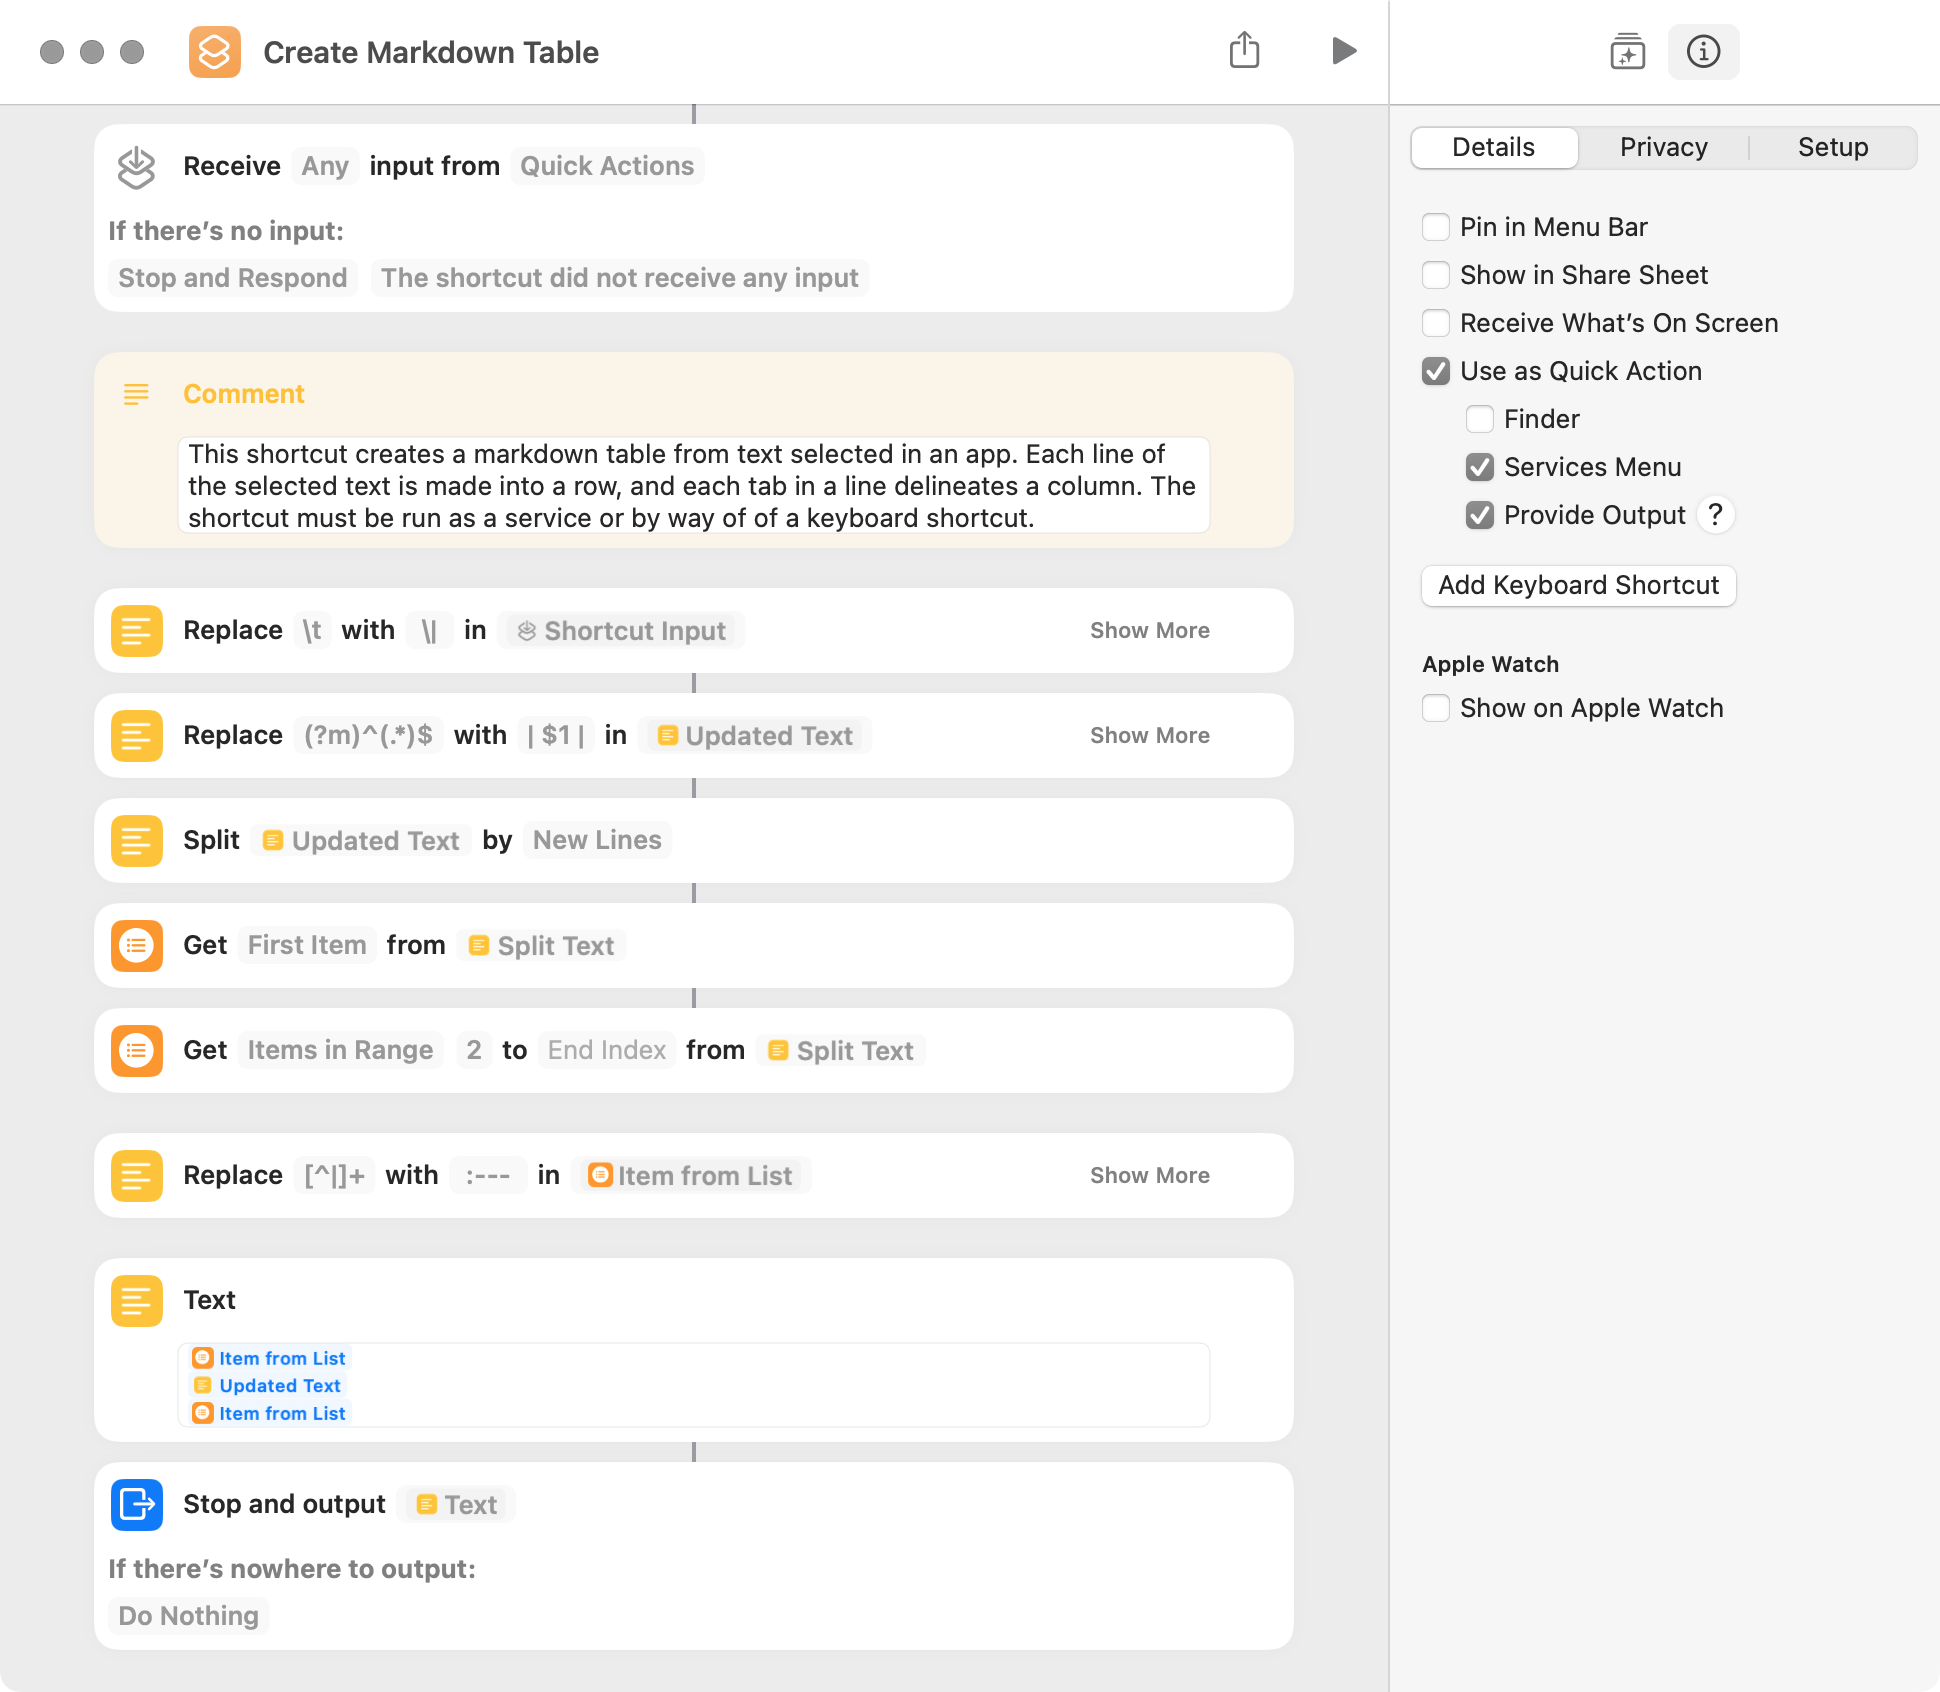The height and width of the screenshot is (1692, 1940).
Task: Click Item from List variable in Replace action
Action: click(690, 1175)
